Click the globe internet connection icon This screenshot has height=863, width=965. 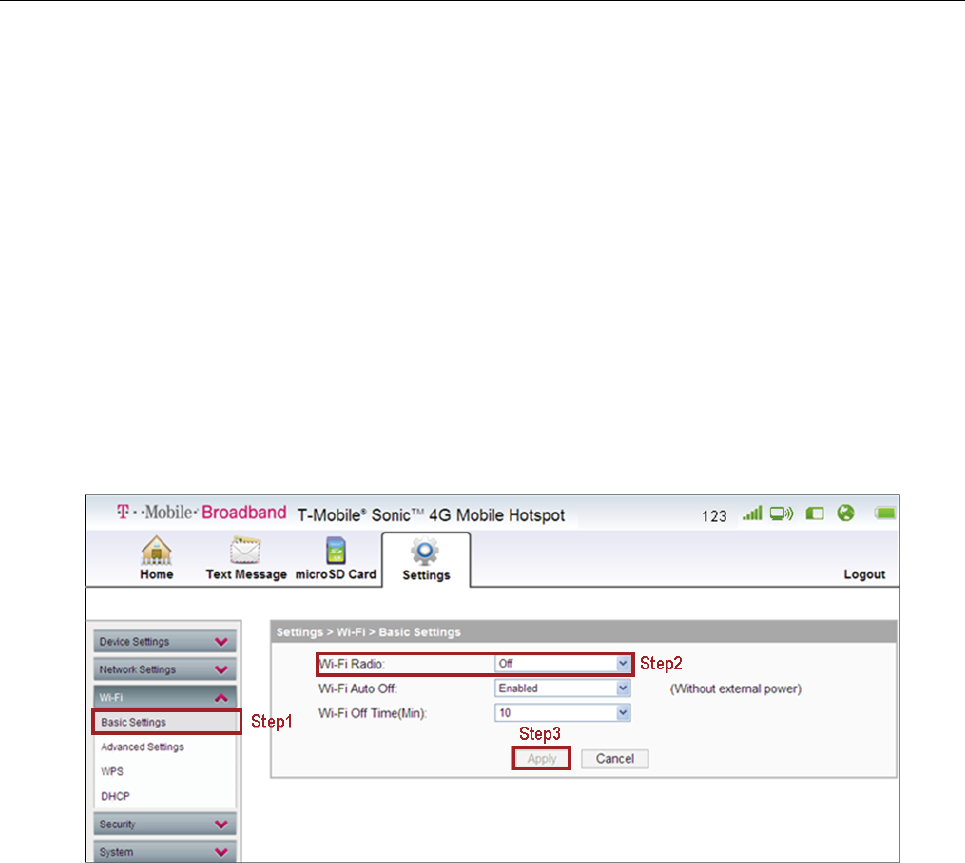point(846,513)
